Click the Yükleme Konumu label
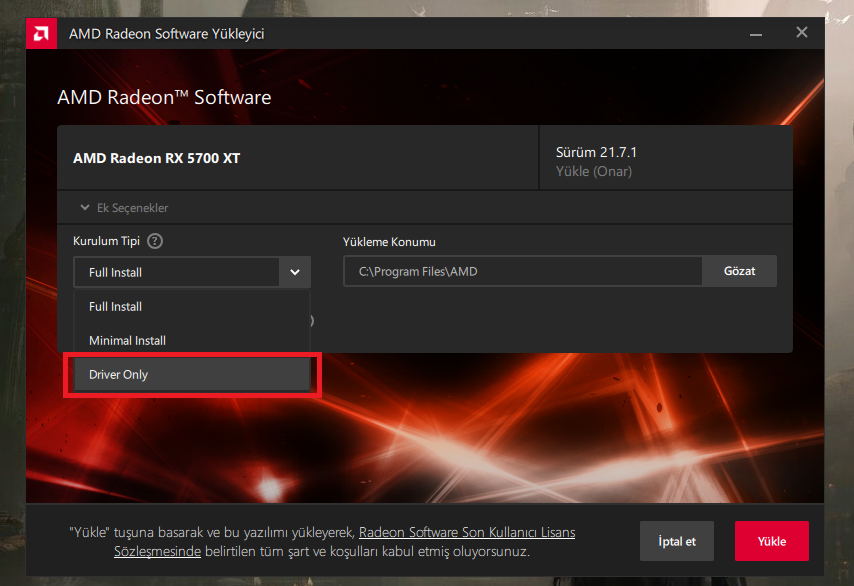Viewport: 854px width, 586px height. (x=389, y=242)
